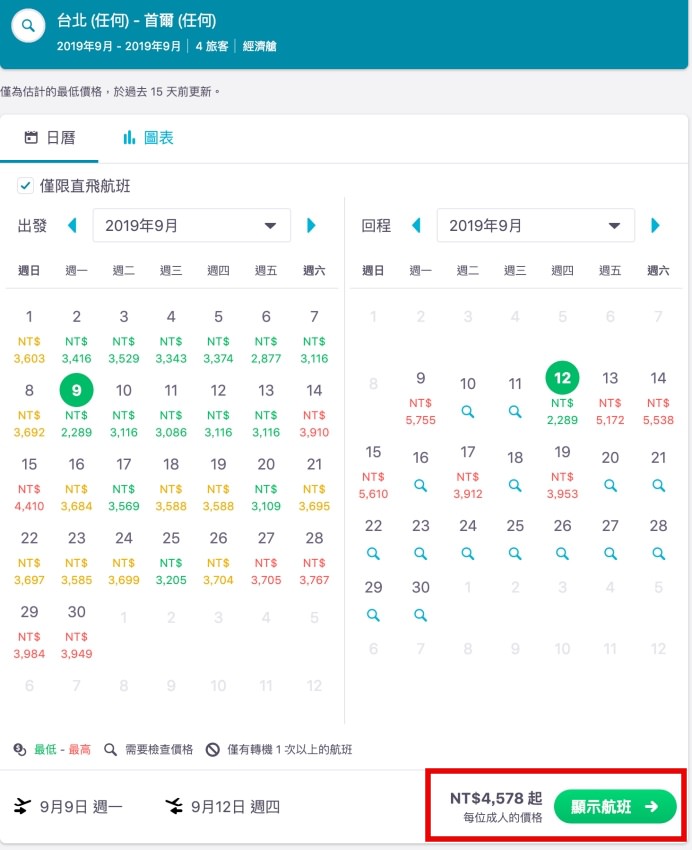Check price for return date 10
Screen dimensions: 692x850
click(x=468, y=412)
